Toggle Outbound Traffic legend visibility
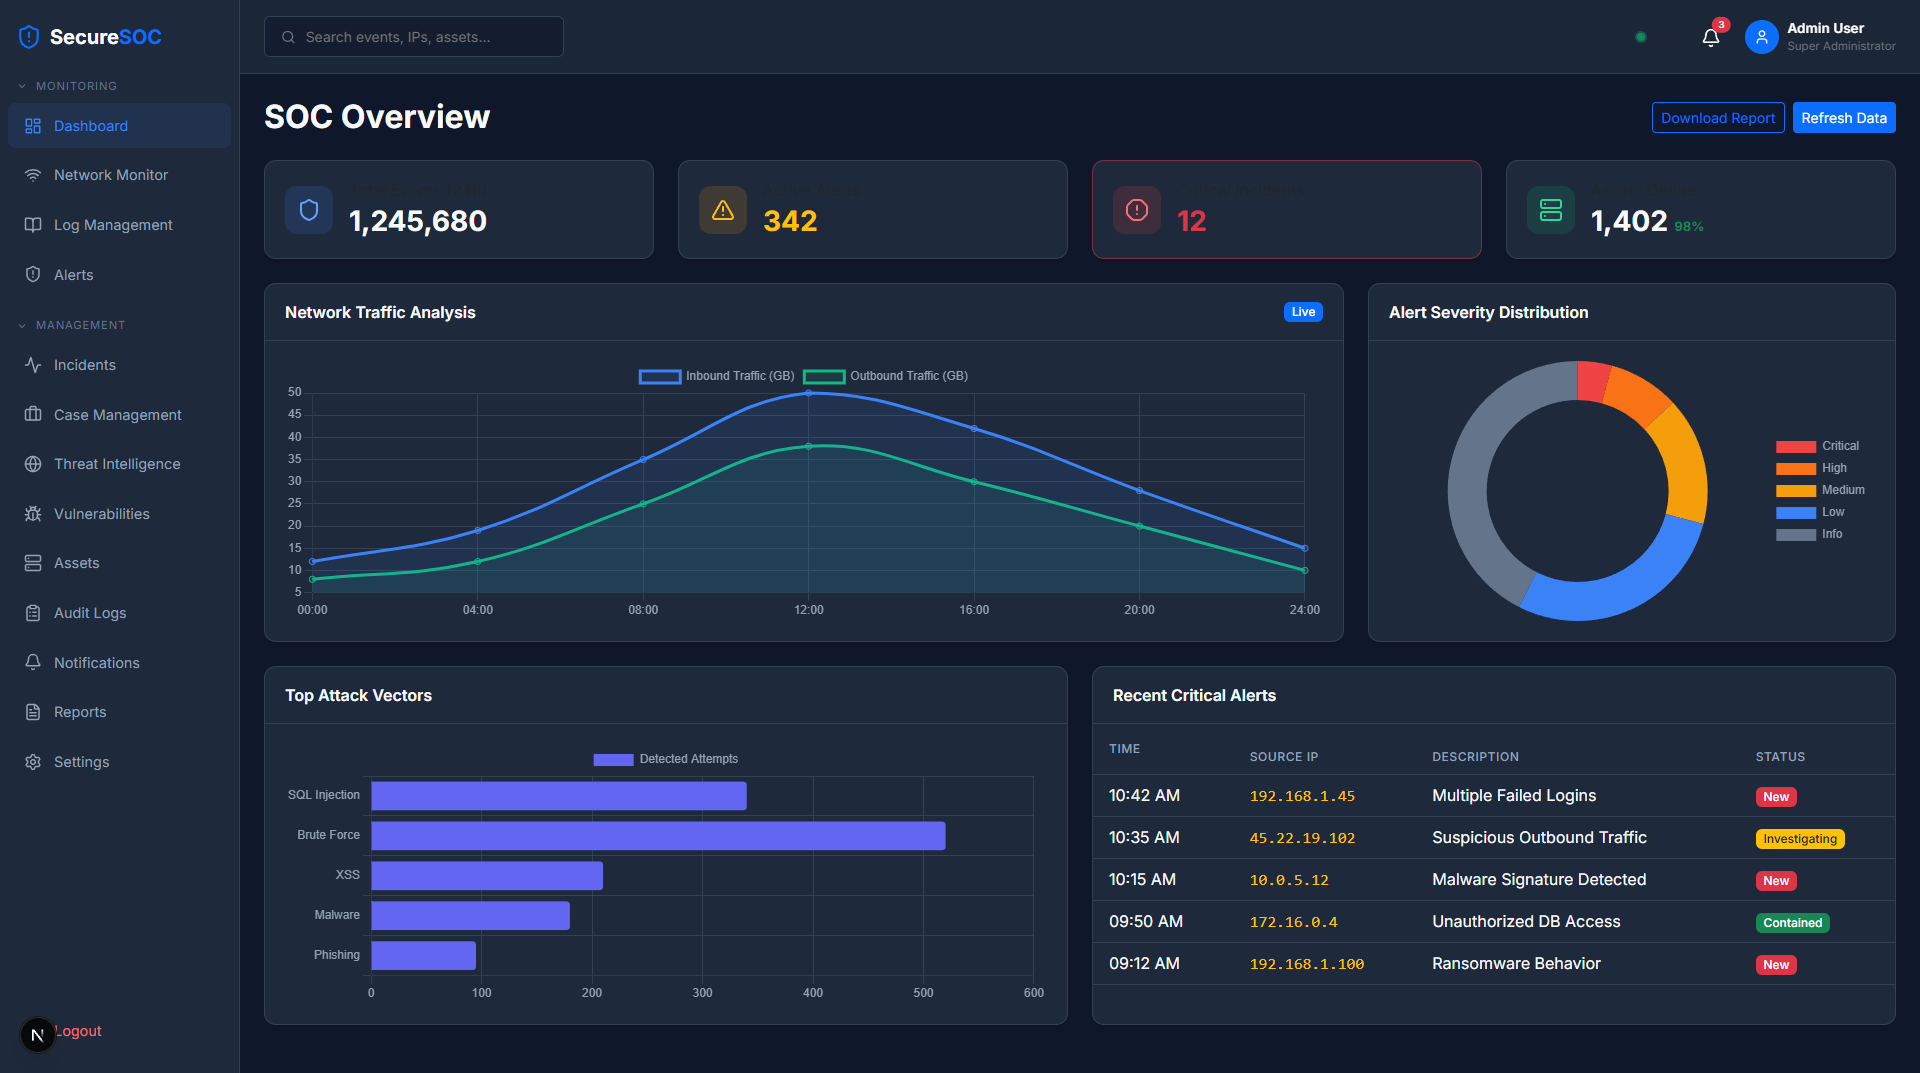This screenshot has height=1073, width=1920. click(x=886, y=376)
